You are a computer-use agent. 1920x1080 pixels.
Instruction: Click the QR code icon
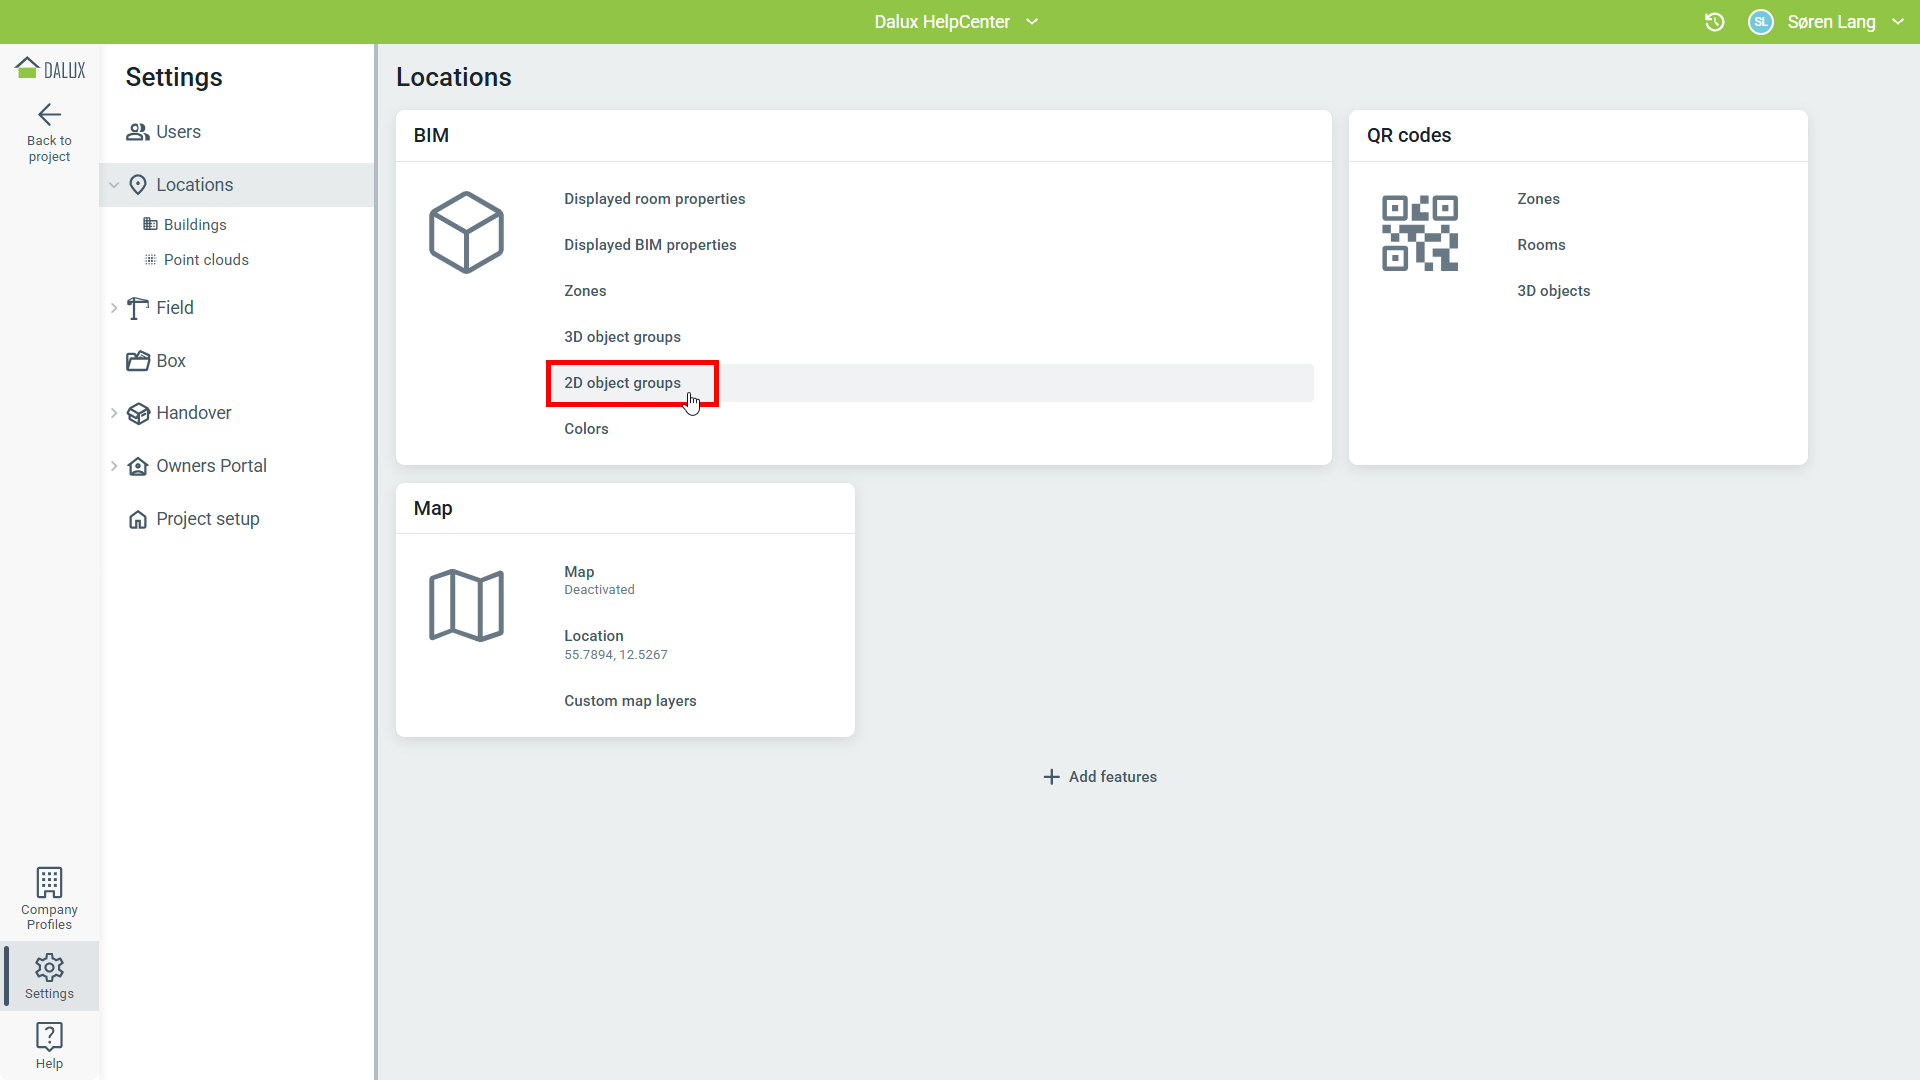(x=1419, y=233)
